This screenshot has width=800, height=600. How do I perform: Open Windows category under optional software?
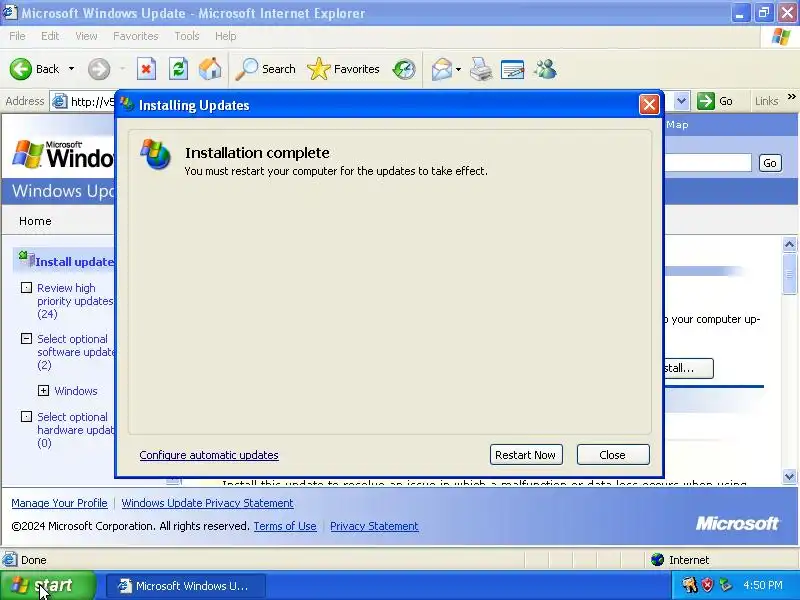pos(76,391)
